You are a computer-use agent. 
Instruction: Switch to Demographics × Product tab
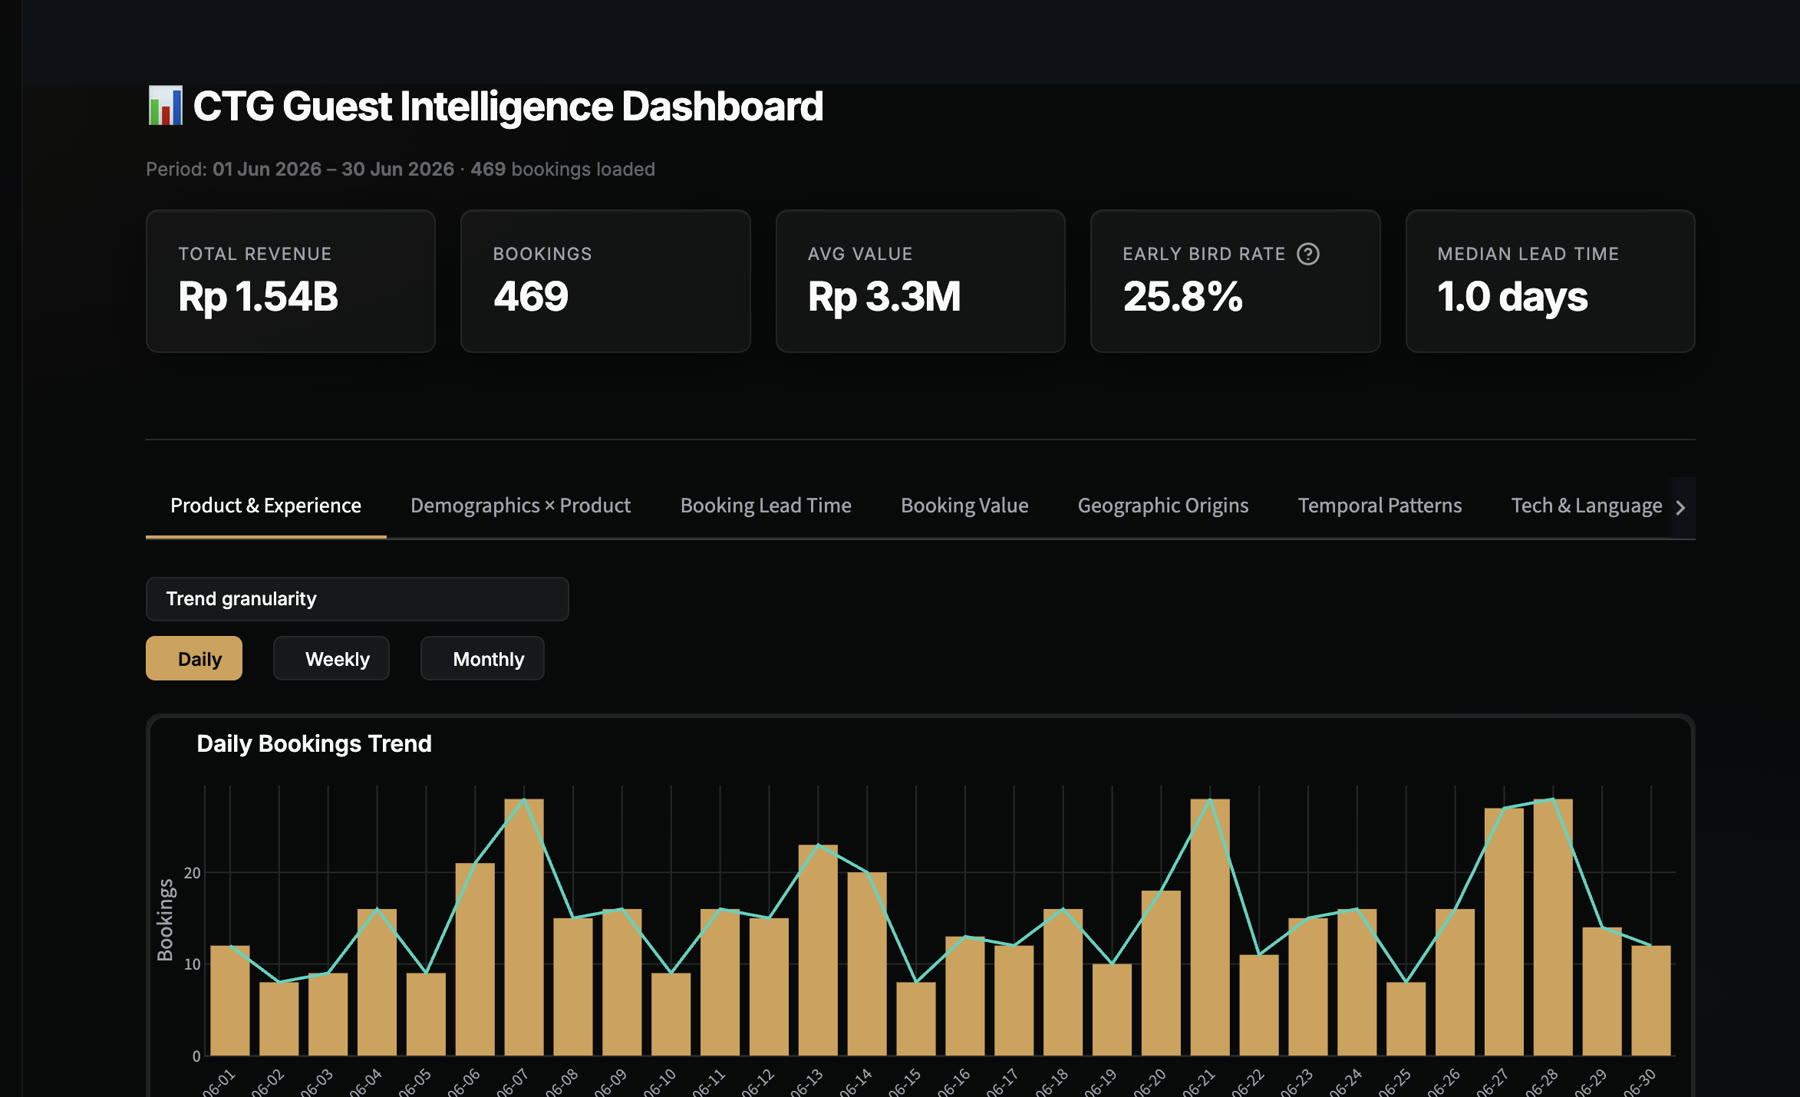point(520,506)
